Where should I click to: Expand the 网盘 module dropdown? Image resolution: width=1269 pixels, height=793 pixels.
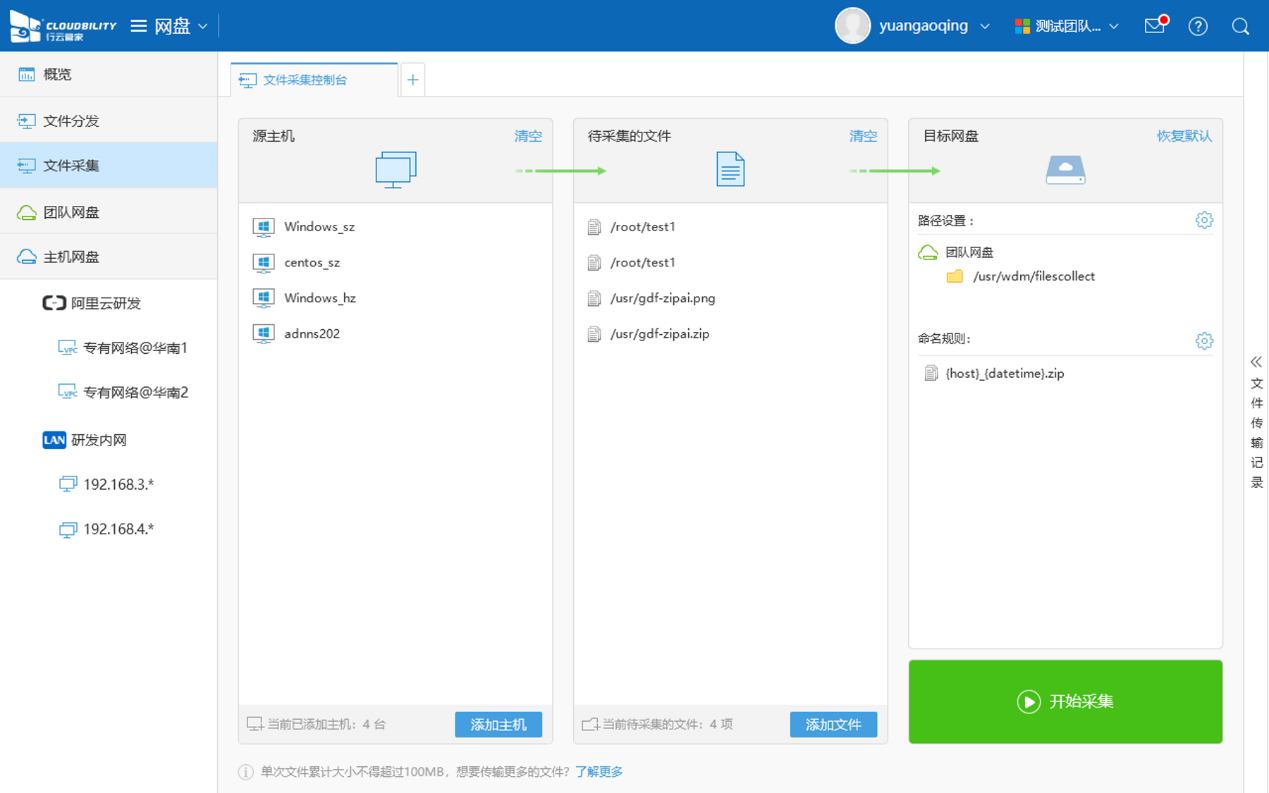point(170,26)
